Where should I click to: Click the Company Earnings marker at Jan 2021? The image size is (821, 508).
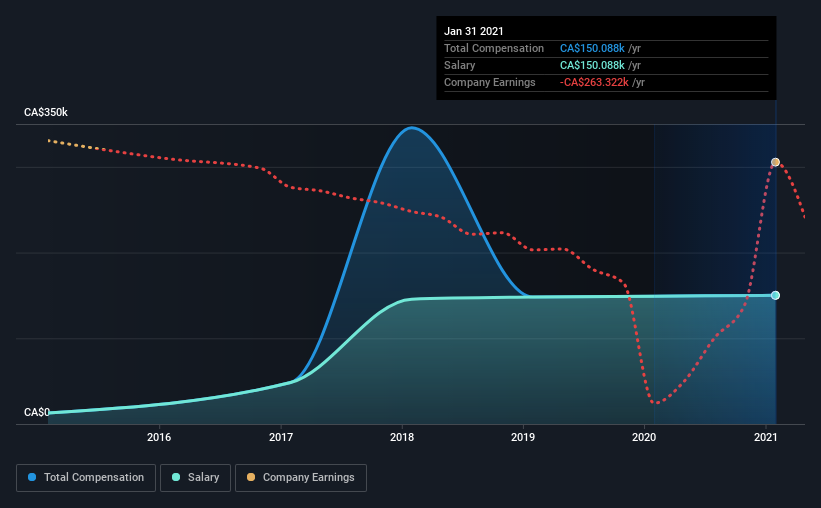775,162
